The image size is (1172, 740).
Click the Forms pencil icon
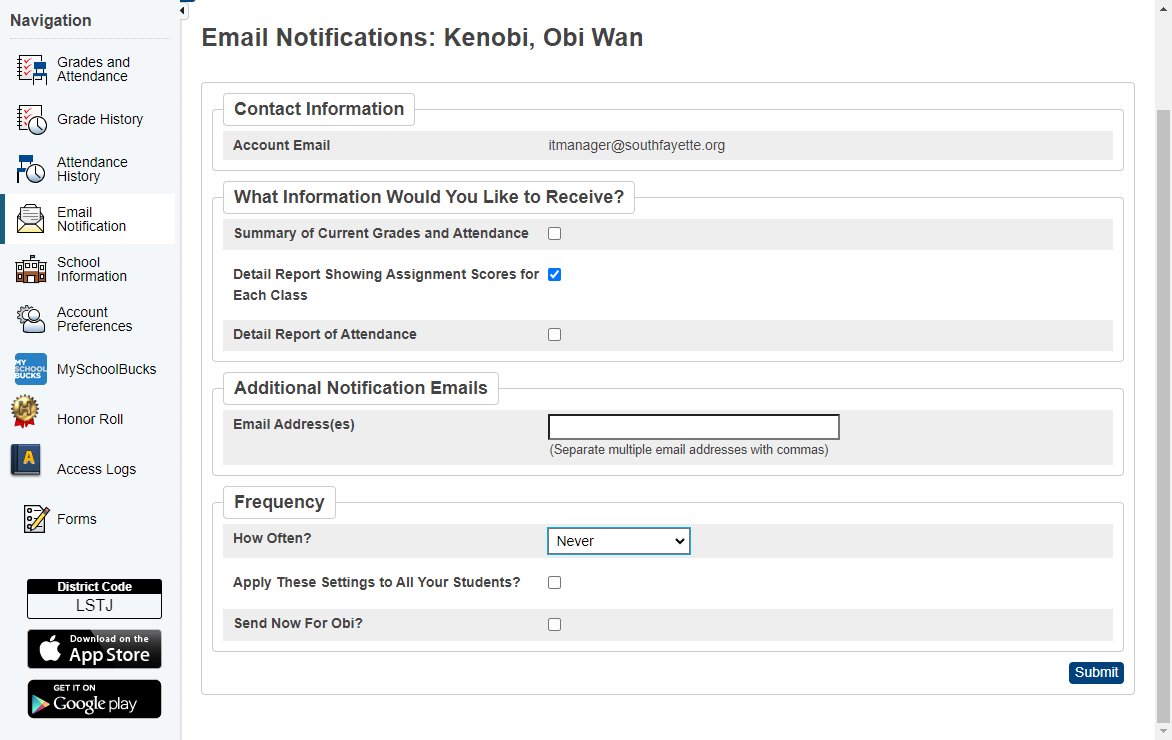[35, 519]
